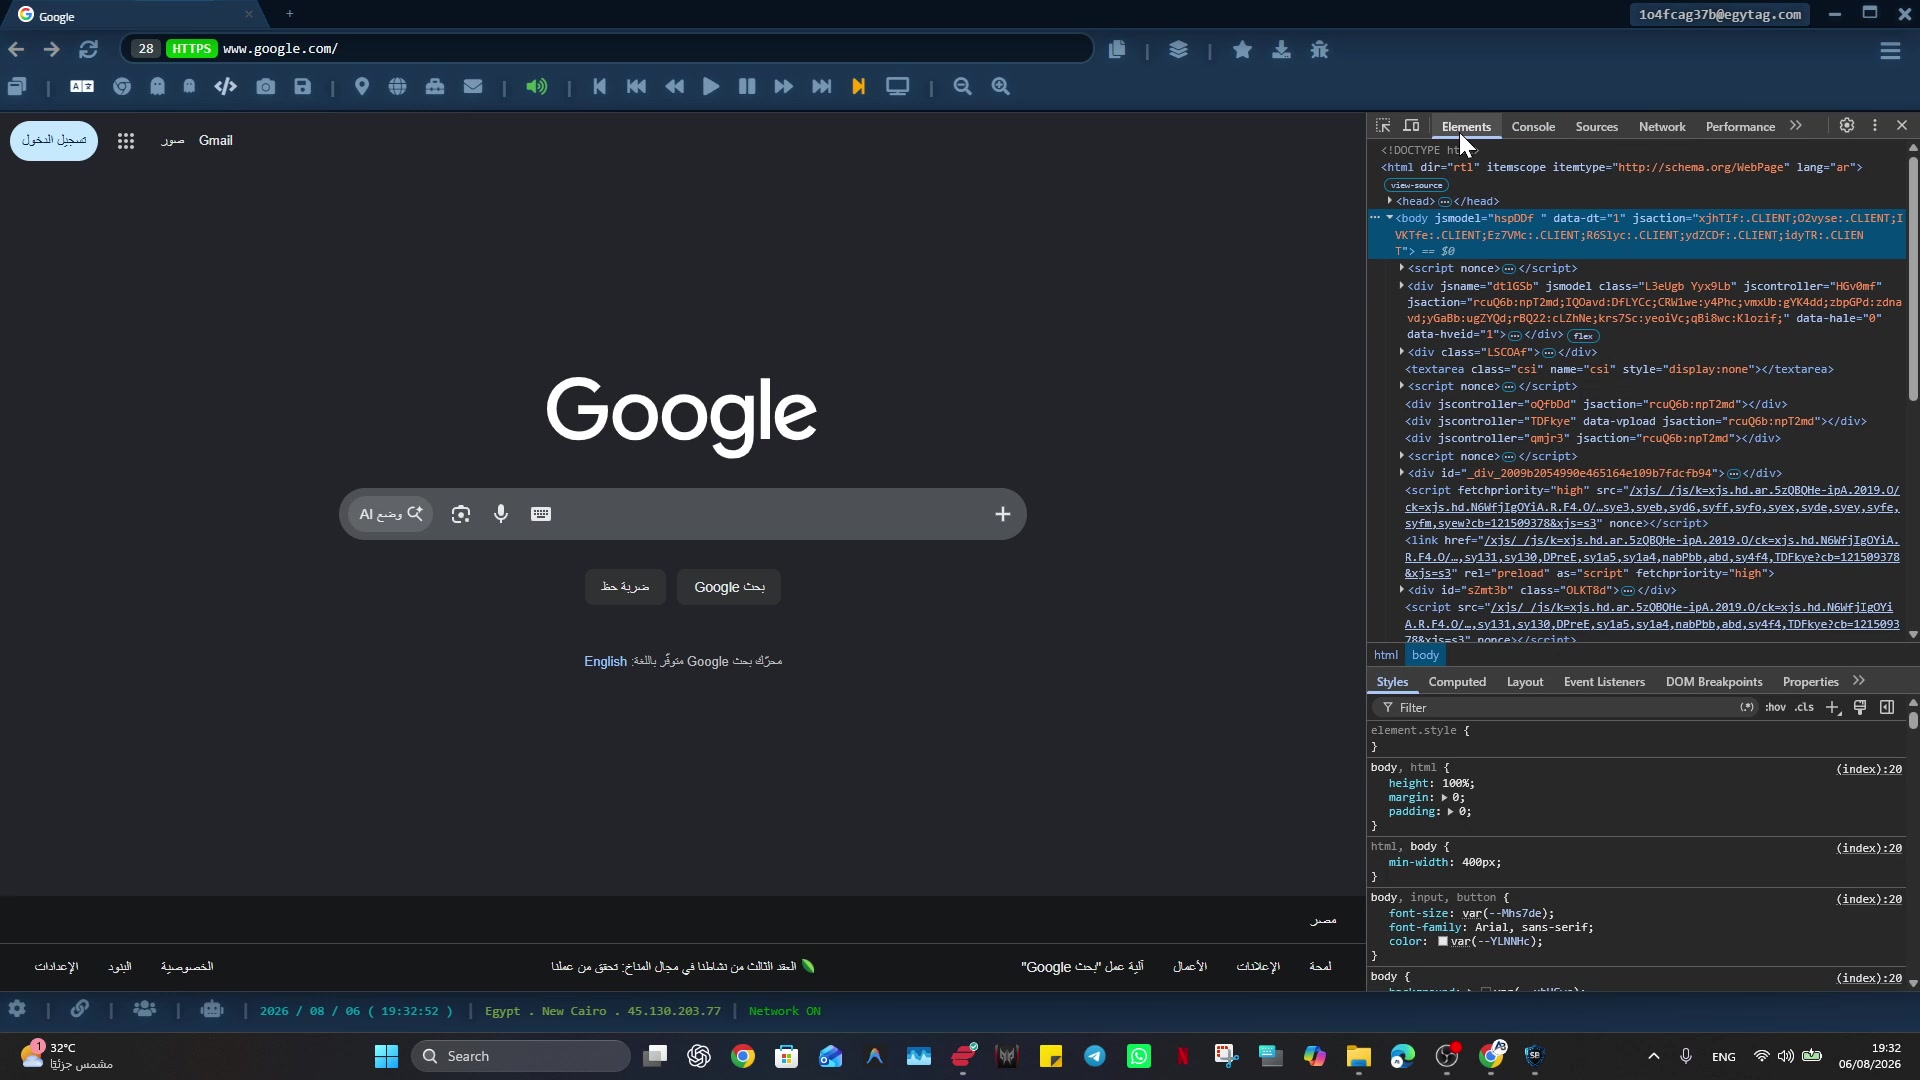Open the hamburger main menu
Viewport: 1920px width, 1080px height.
(x=1890, y=51)
